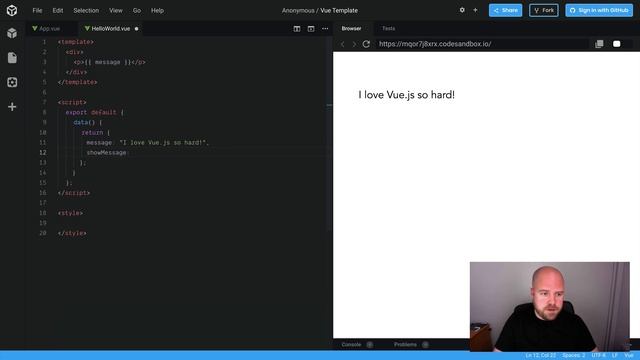The image size is (640, 360).
Task: Open the editor more options ellipsis
Action: click(325, 29)
